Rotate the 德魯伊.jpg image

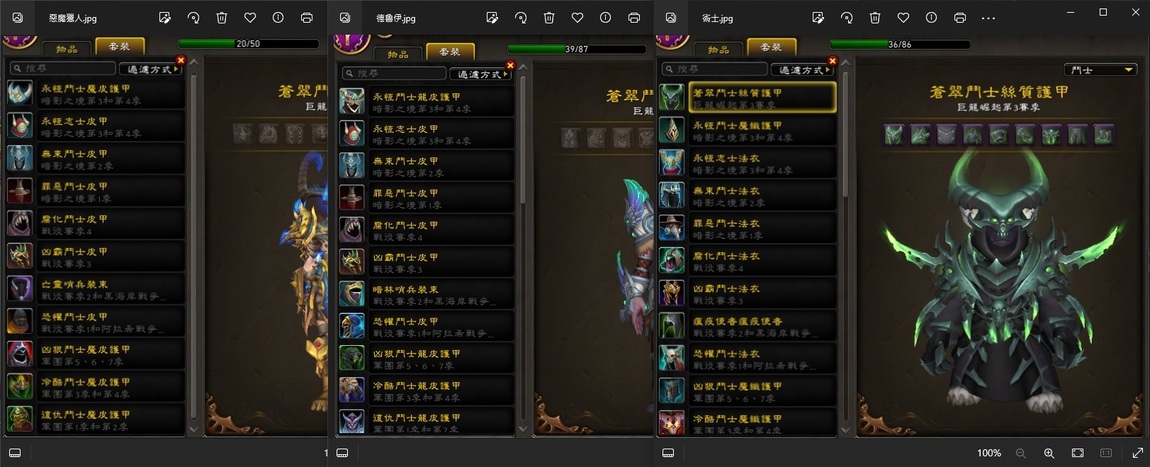click(521, 18)
